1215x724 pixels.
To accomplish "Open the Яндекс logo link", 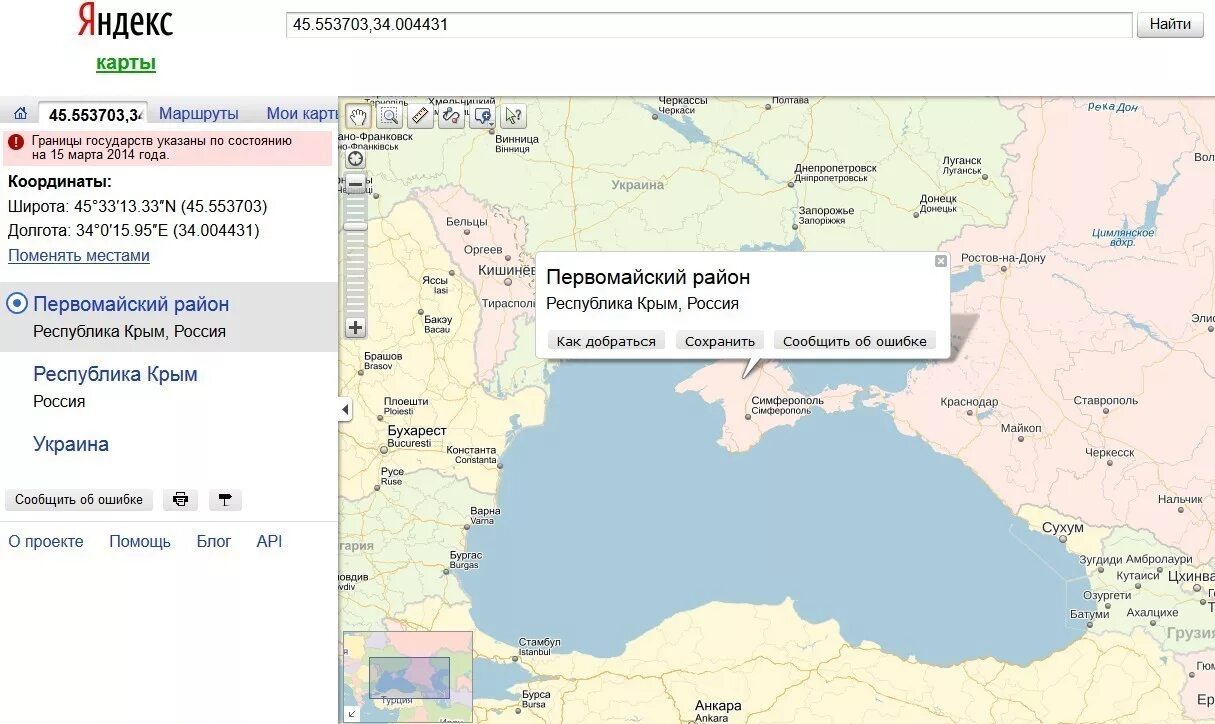I will click(x=125, y=22).
